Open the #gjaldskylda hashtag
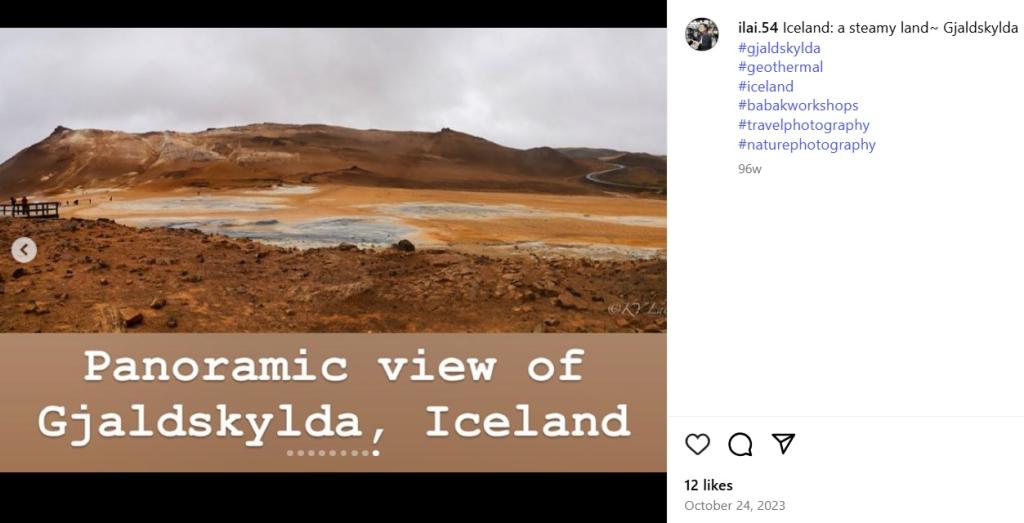The image size is (1024, 523). point(779,48)
